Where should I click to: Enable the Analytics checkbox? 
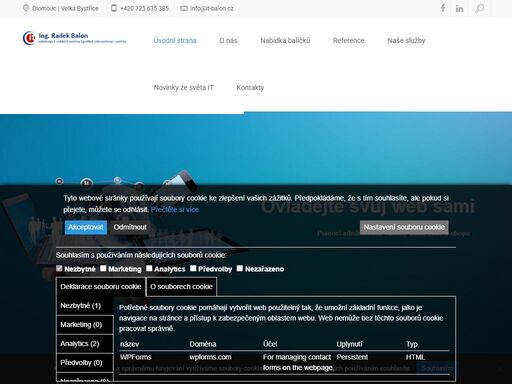click(x=149, y=268)
